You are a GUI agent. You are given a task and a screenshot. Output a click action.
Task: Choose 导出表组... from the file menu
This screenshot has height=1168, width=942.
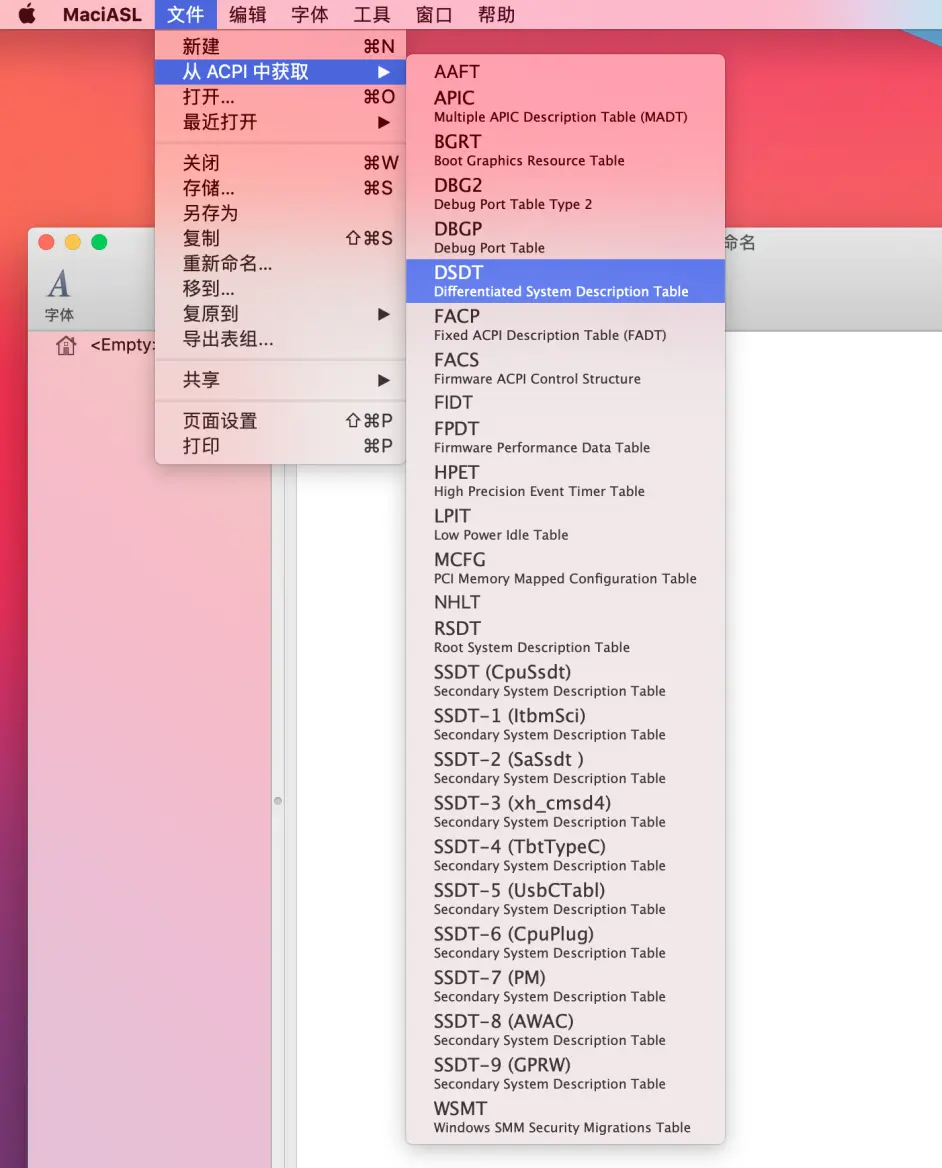click(x=280, y=339)
